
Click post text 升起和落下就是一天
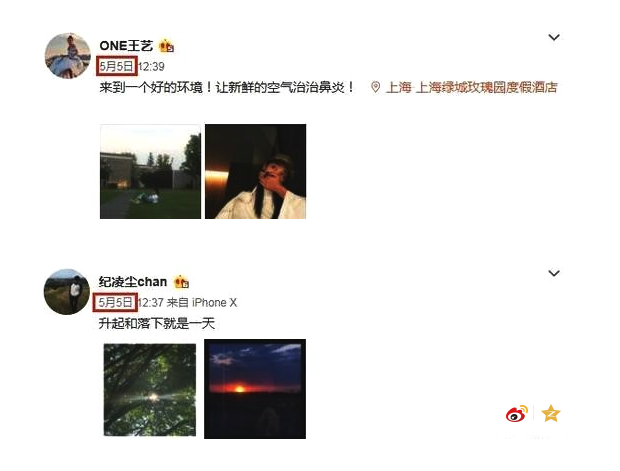click(157, 323)
